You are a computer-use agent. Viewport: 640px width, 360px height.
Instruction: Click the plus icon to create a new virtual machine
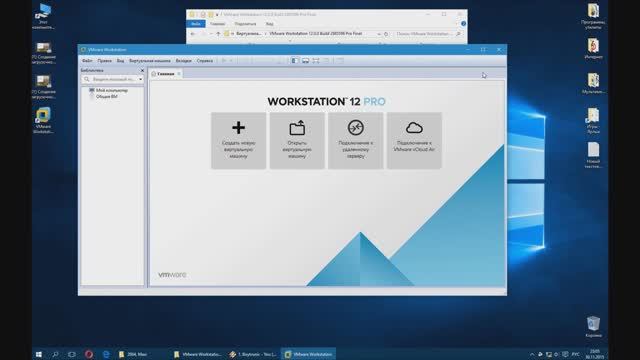point(238,128)
